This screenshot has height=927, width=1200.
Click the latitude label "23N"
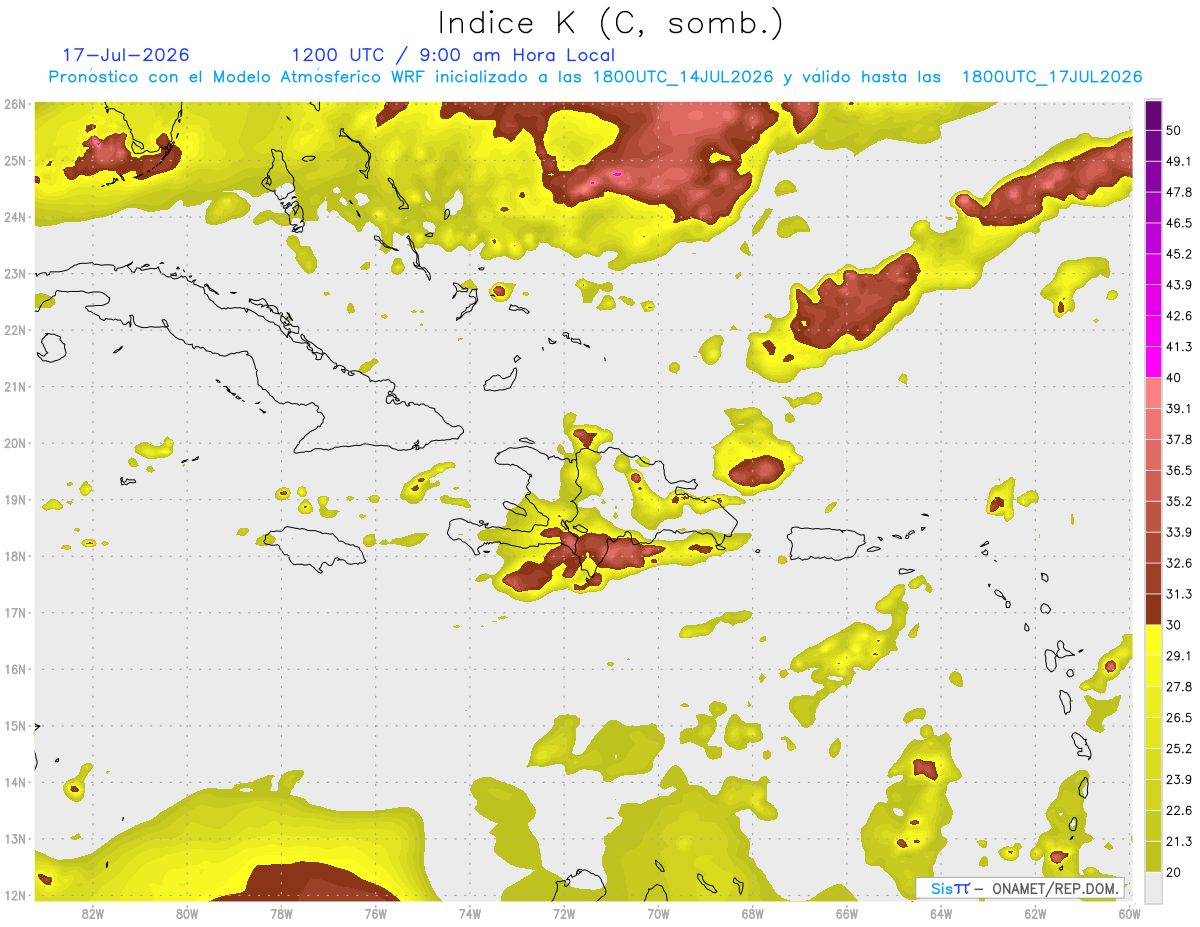tap(14, 274)
